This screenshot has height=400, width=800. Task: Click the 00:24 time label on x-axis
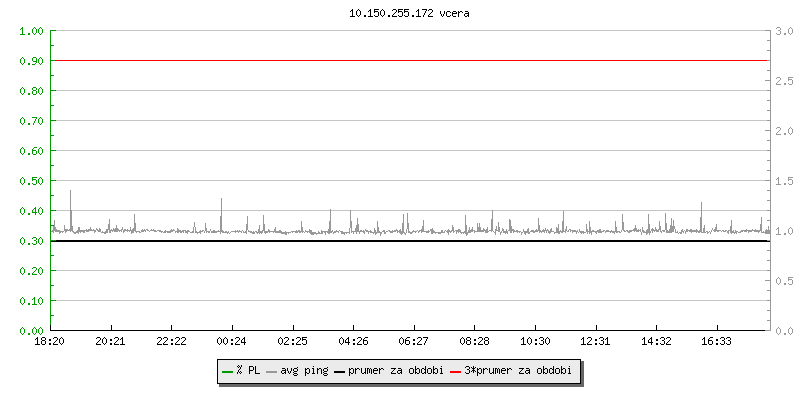pyautogui.click(x=232, y=342)
